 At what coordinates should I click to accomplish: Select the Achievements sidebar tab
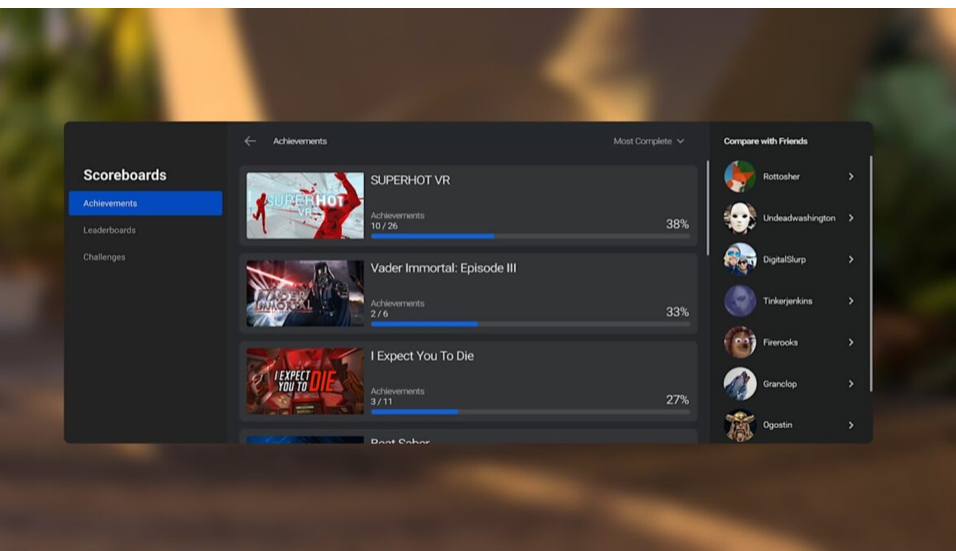pos(145,203)
